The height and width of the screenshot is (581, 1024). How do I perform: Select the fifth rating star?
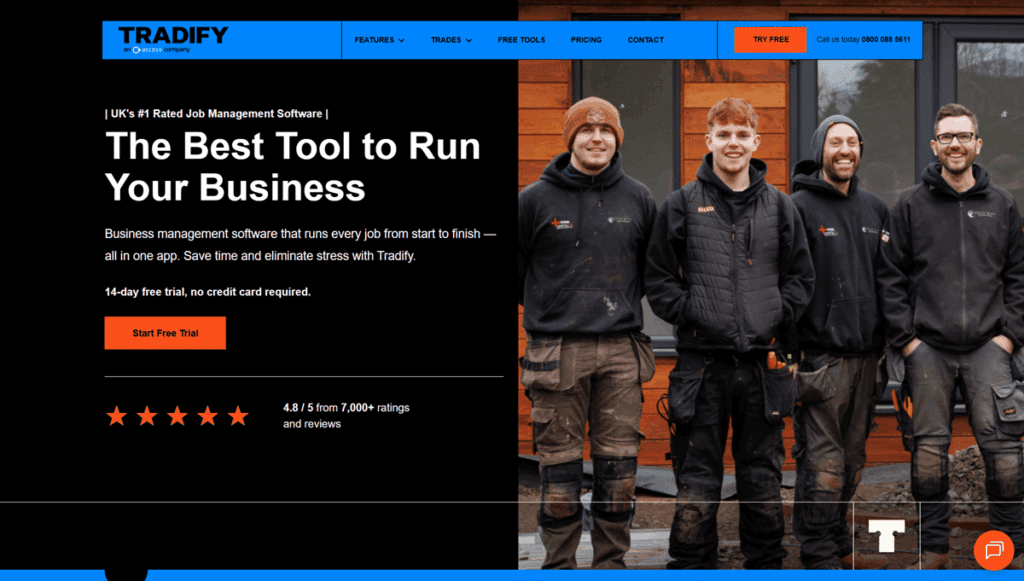(x=238, y=415)
